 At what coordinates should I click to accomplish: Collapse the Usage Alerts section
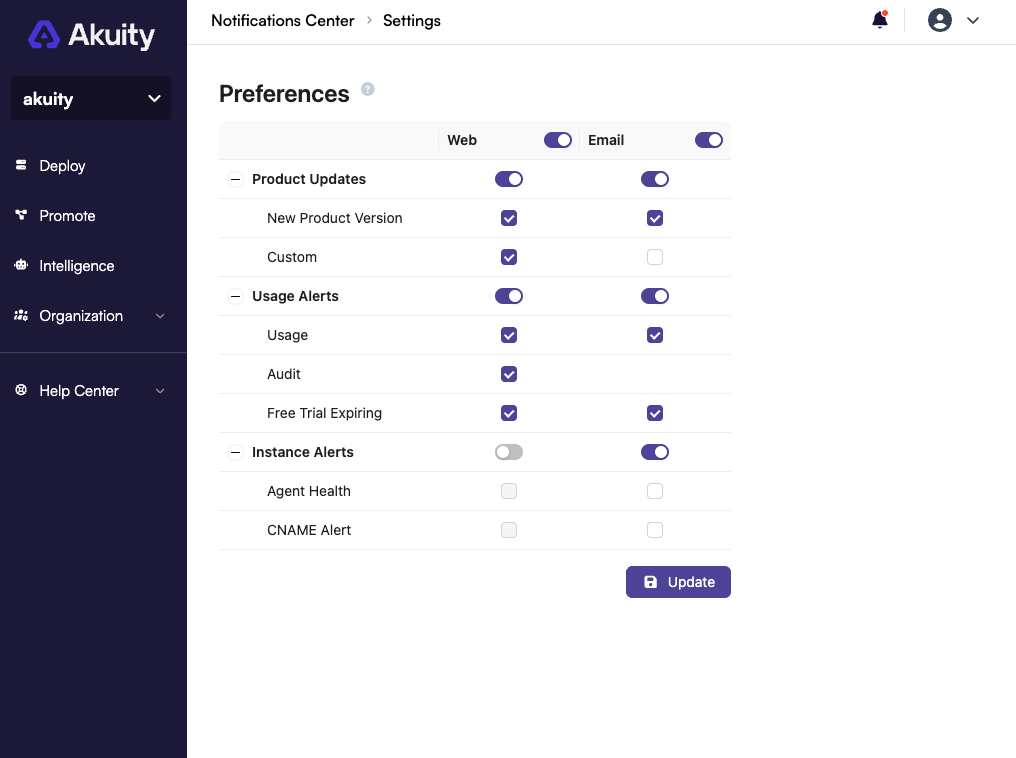236,297
